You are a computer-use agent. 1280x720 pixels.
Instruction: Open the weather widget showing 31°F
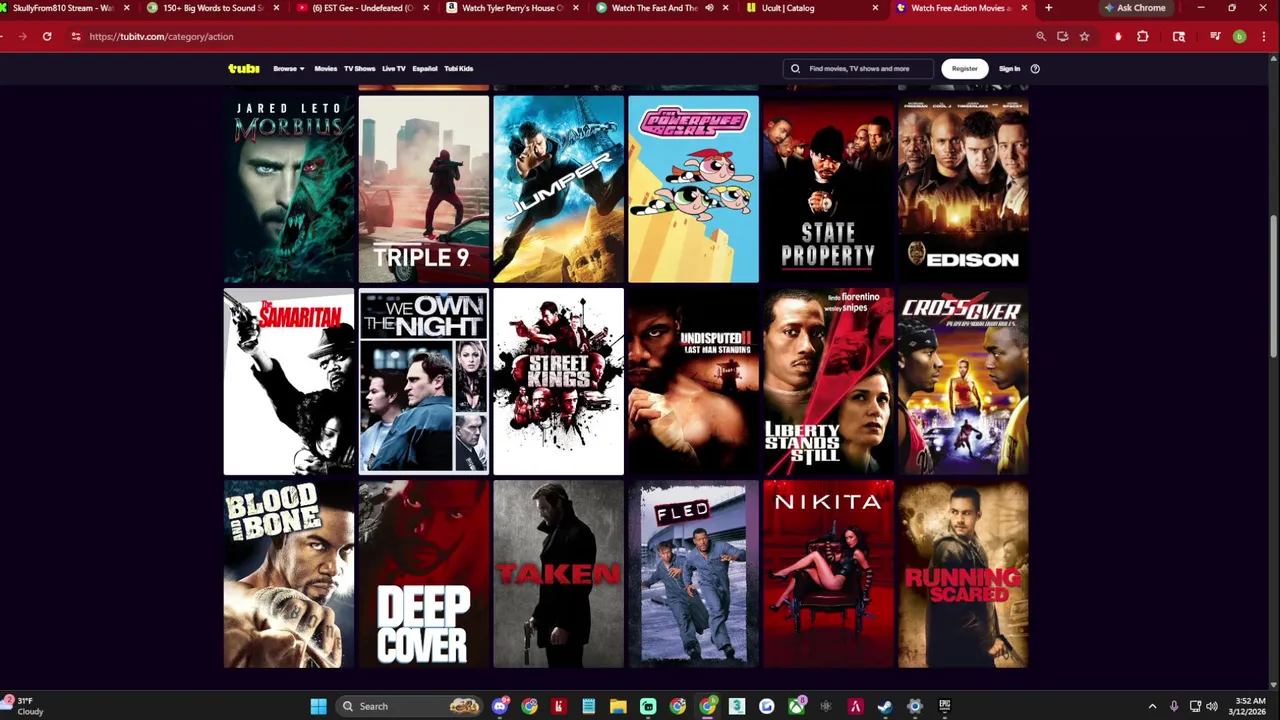click(x=23, y=706)
